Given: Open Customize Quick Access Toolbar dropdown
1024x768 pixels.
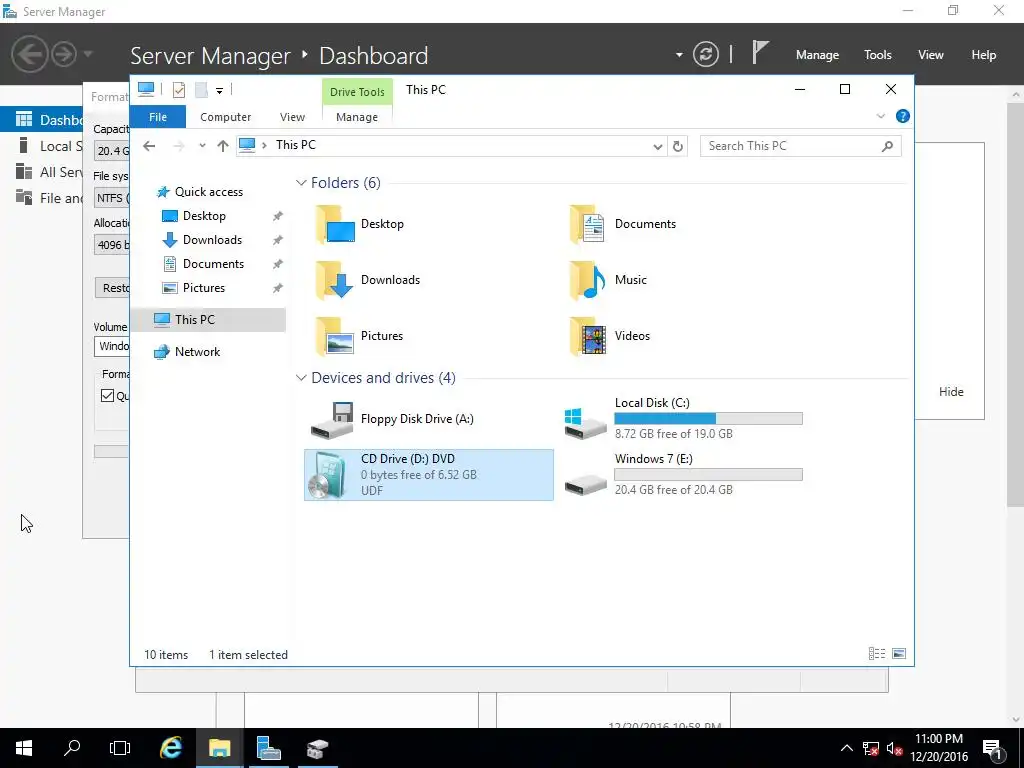Looking at the screenshot, I should 219,91.
